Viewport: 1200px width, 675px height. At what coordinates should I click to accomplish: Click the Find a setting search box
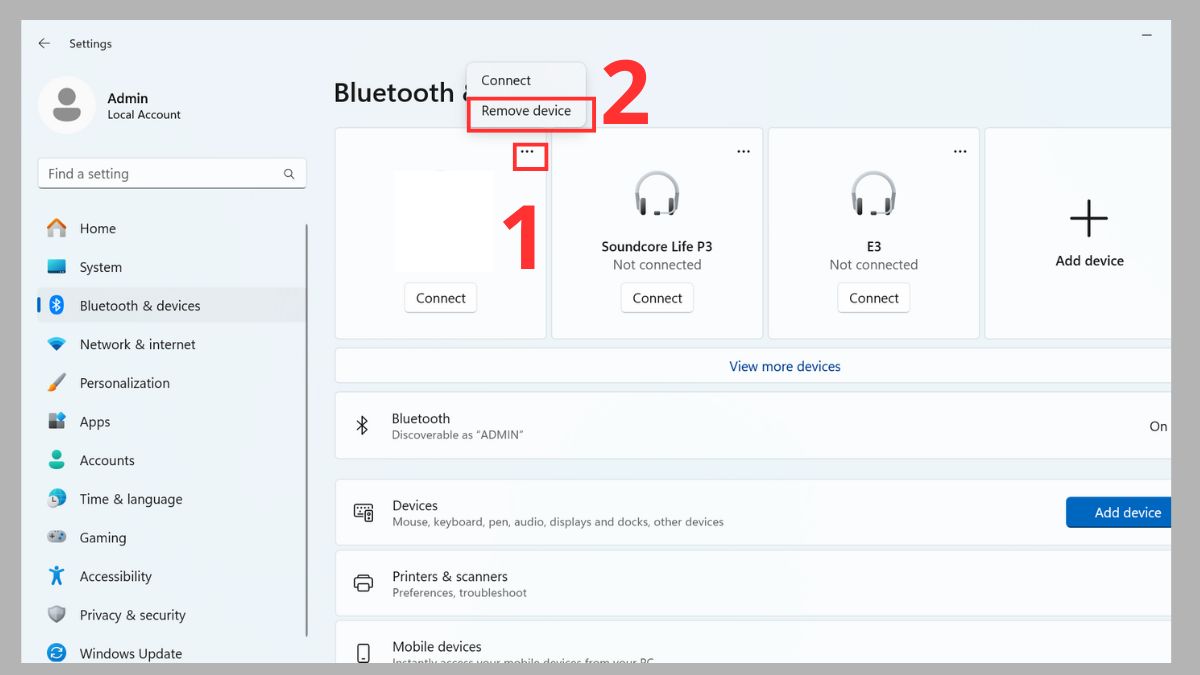(171, 173)
